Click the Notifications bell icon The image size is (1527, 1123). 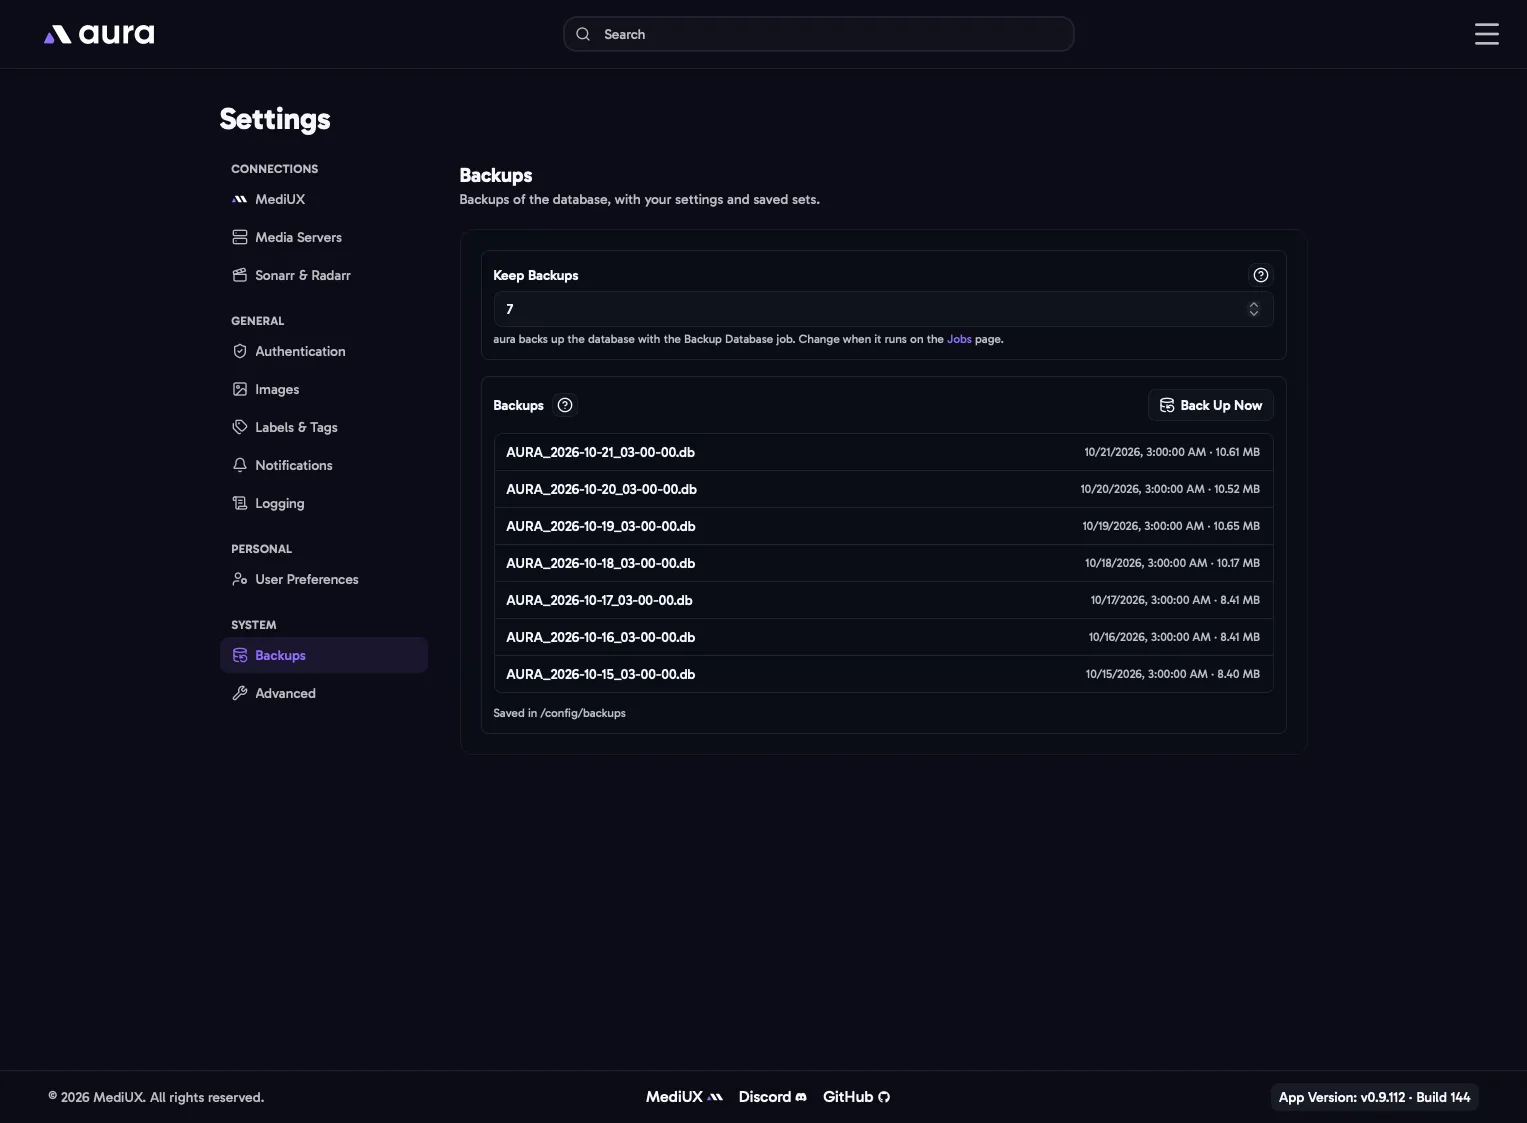(240, 465)
